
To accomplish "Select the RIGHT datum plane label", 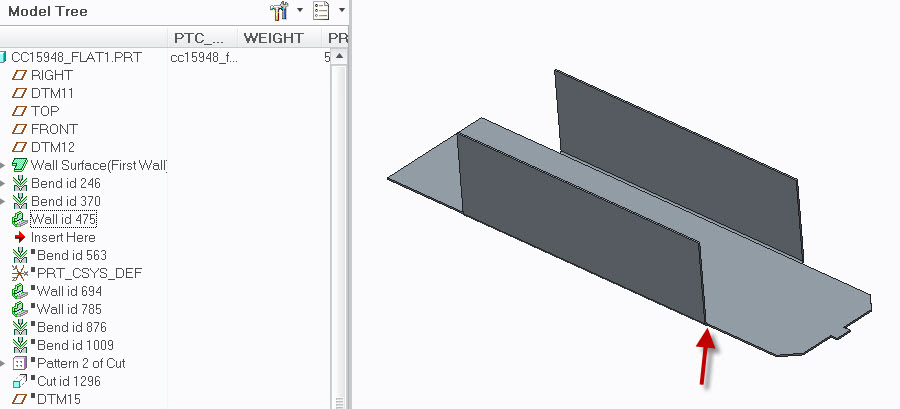I will point(52,75).
